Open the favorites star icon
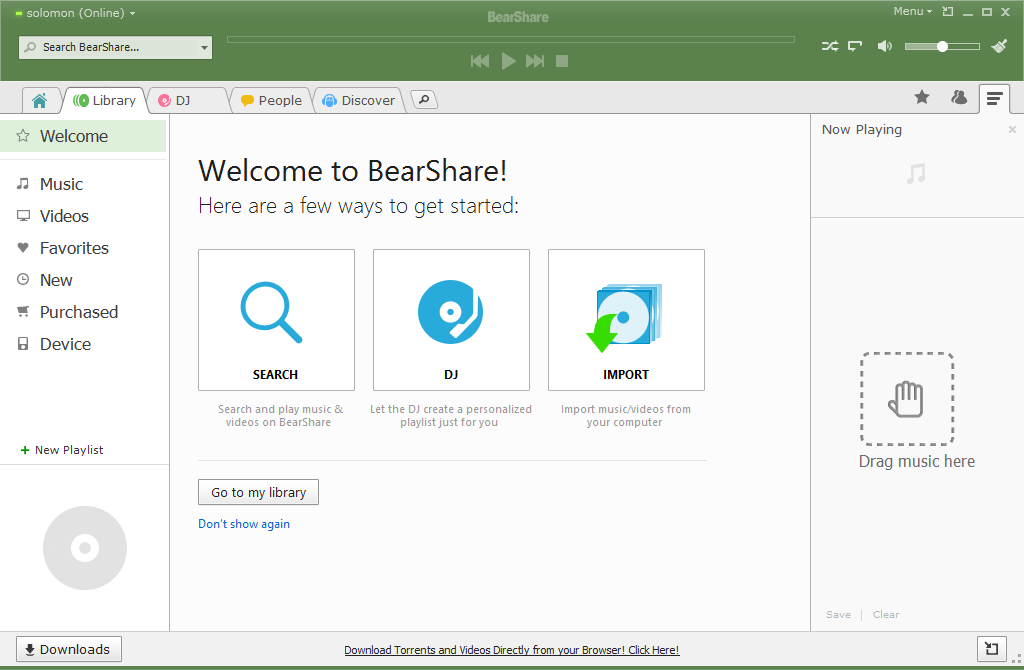This screenshot has height=670, width=1024. [921, 97]
